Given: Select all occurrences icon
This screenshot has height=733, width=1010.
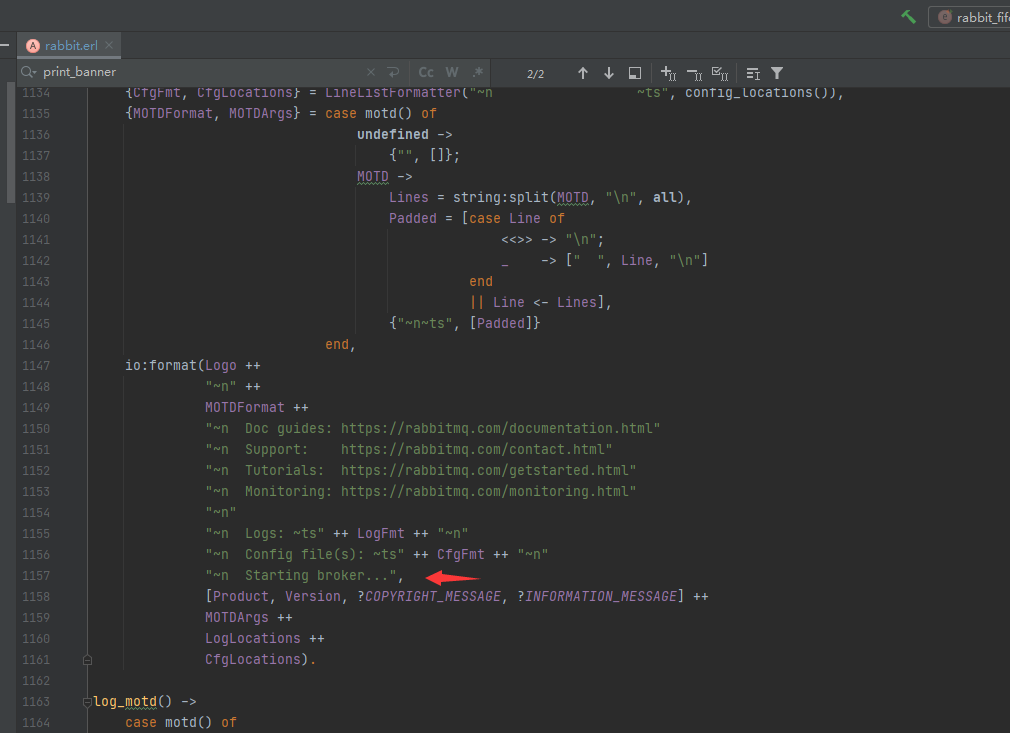Looking at the screenshot, I should (x=719, y=73).
